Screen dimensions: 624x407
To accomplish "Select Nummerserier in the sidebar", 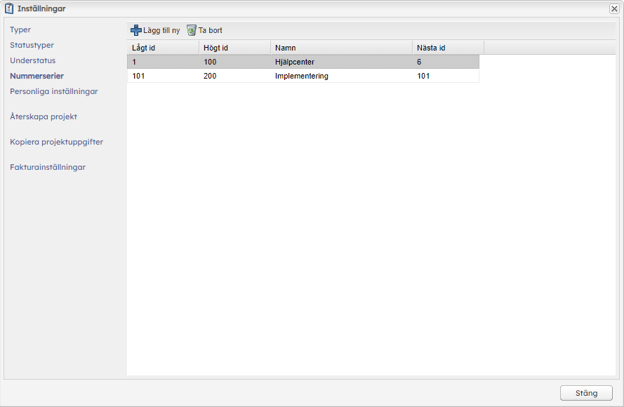I will click(36, 76).
